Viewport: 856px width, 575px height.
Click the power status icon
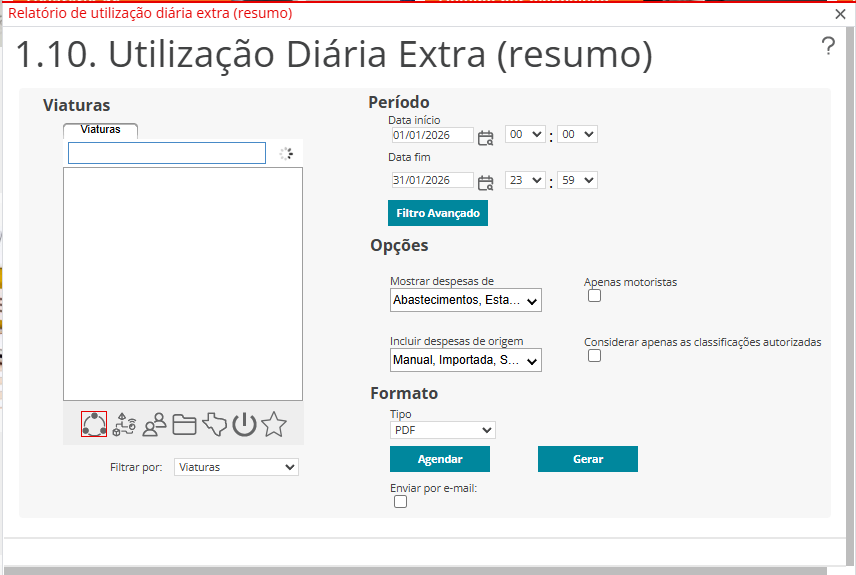[x=244, y=425]
